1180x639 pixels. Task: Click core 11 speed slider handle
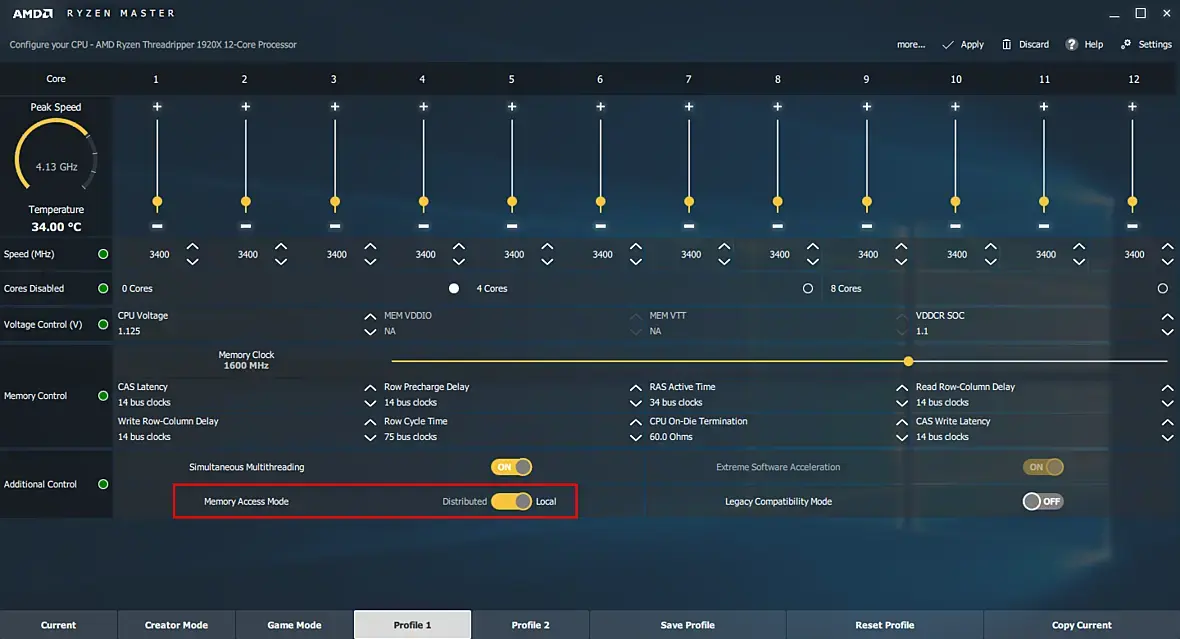[1044, 202]
